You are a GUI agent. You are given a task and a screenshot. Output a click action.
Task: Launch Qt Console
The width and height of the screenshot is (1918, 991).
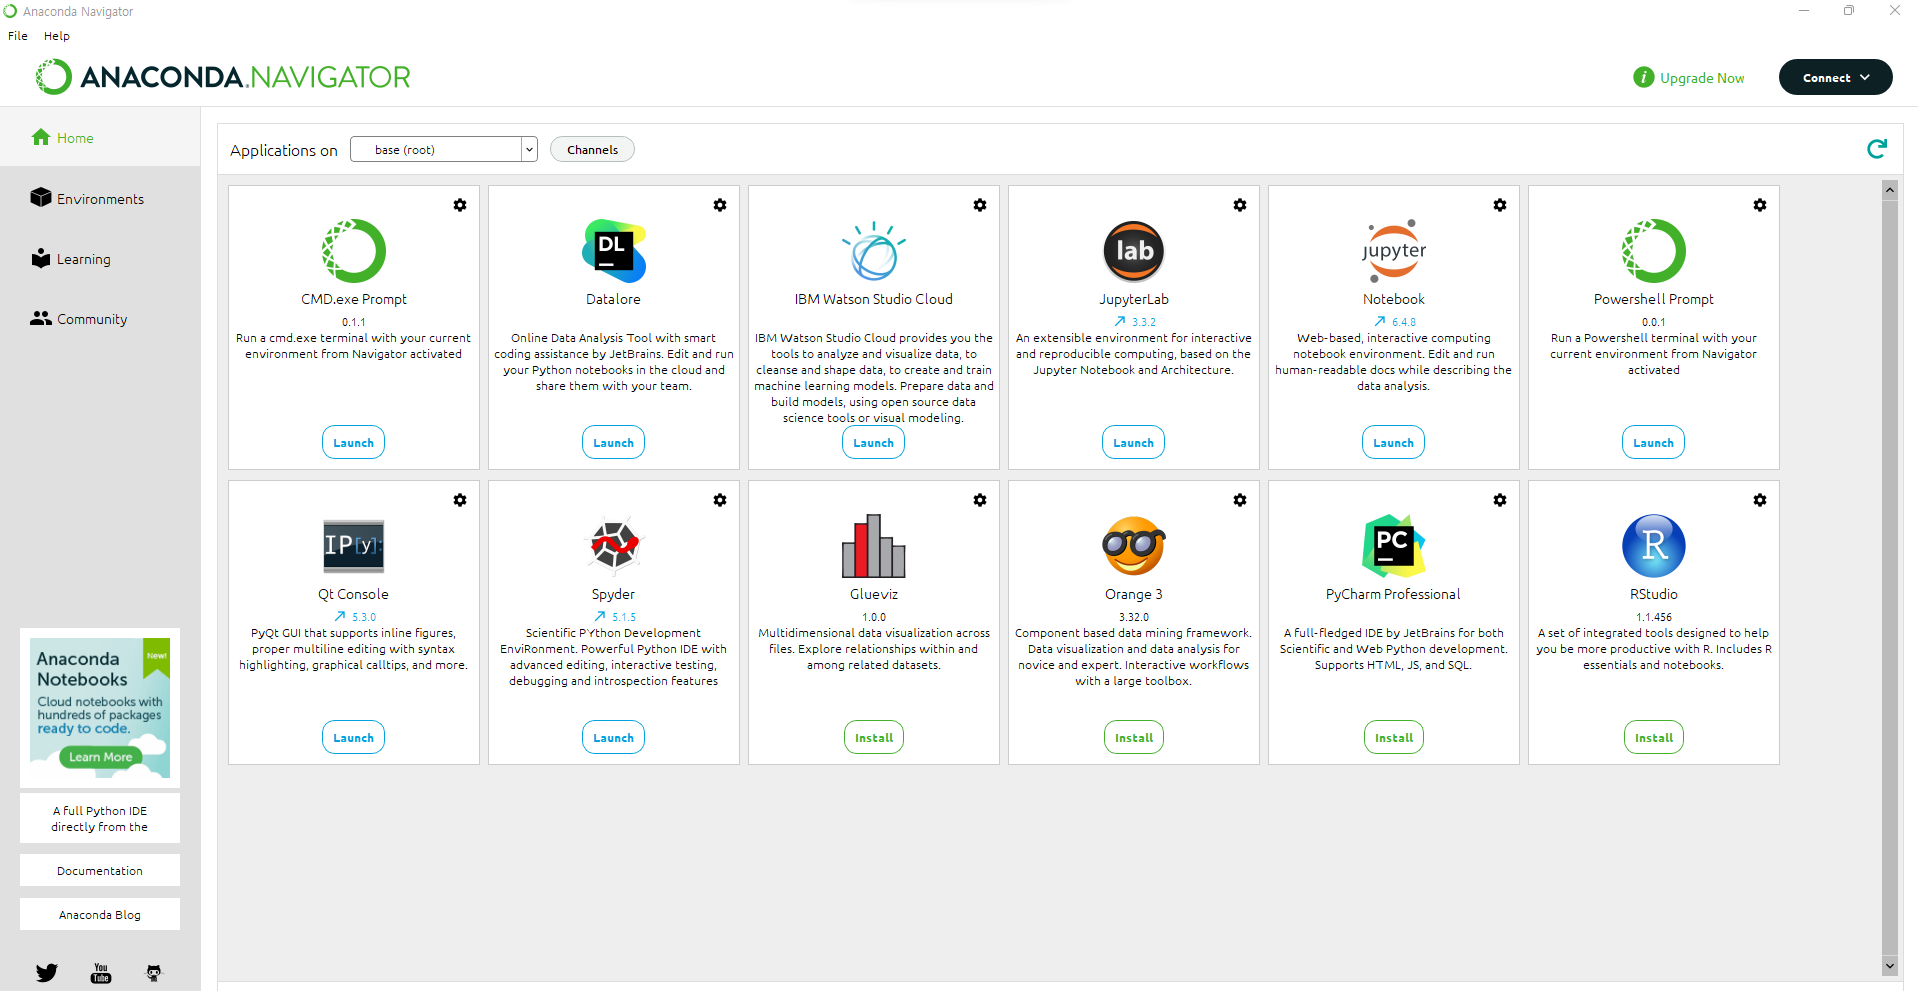[x=354, y=737]
